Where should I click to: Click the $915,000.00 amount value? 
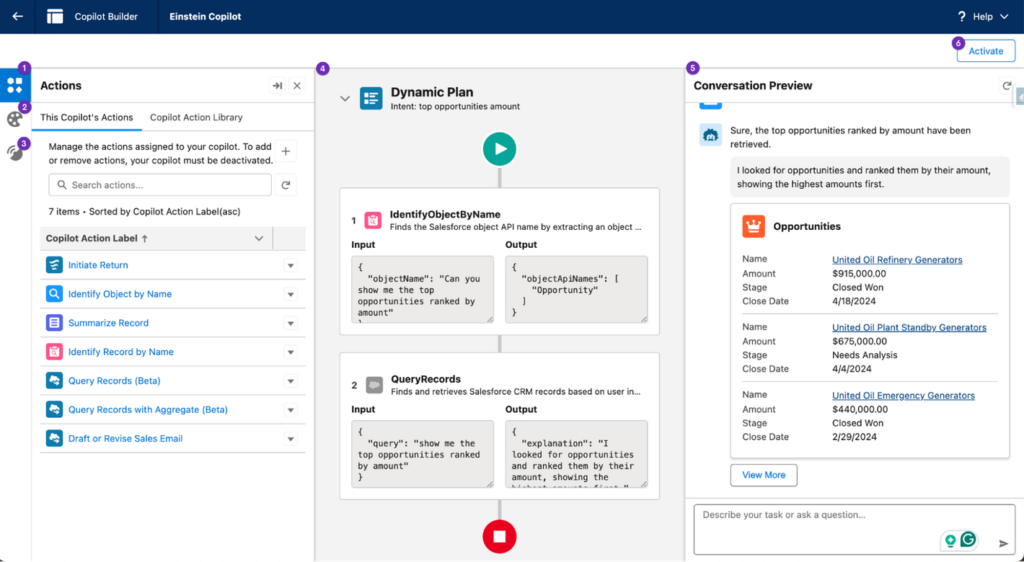(x=859, y=273)
